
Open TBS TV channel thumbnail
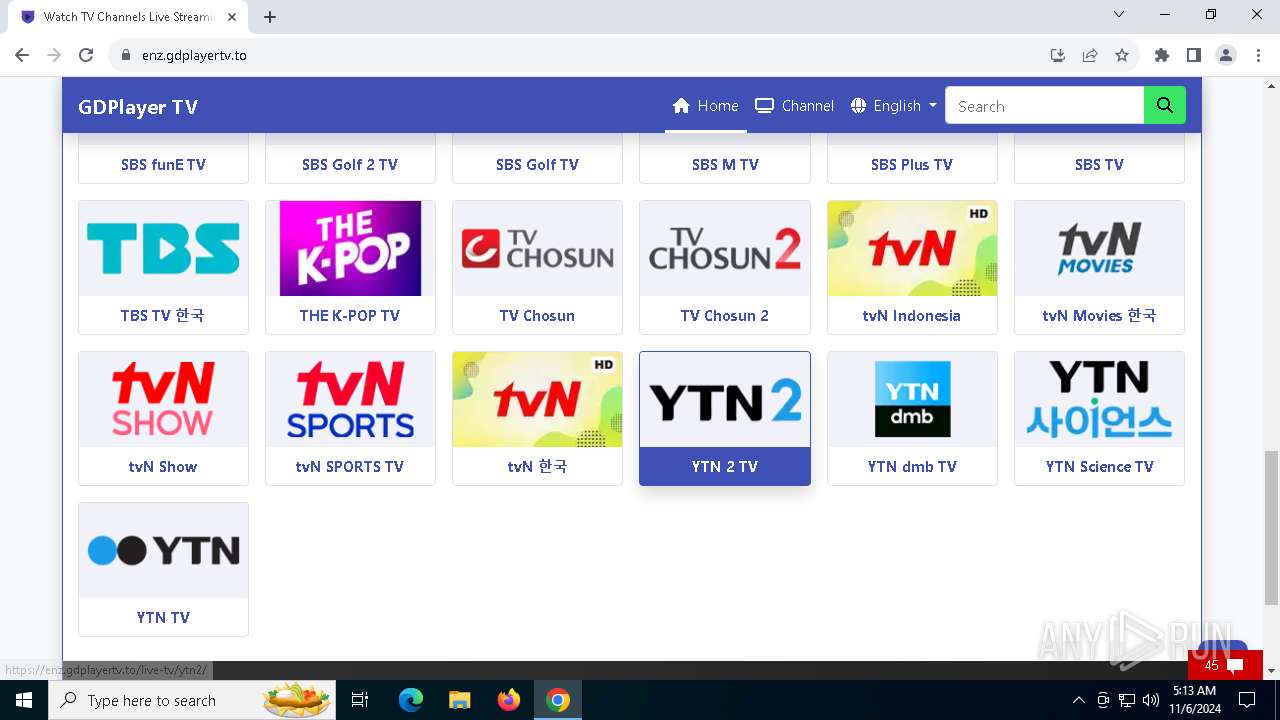click(163, 248)
